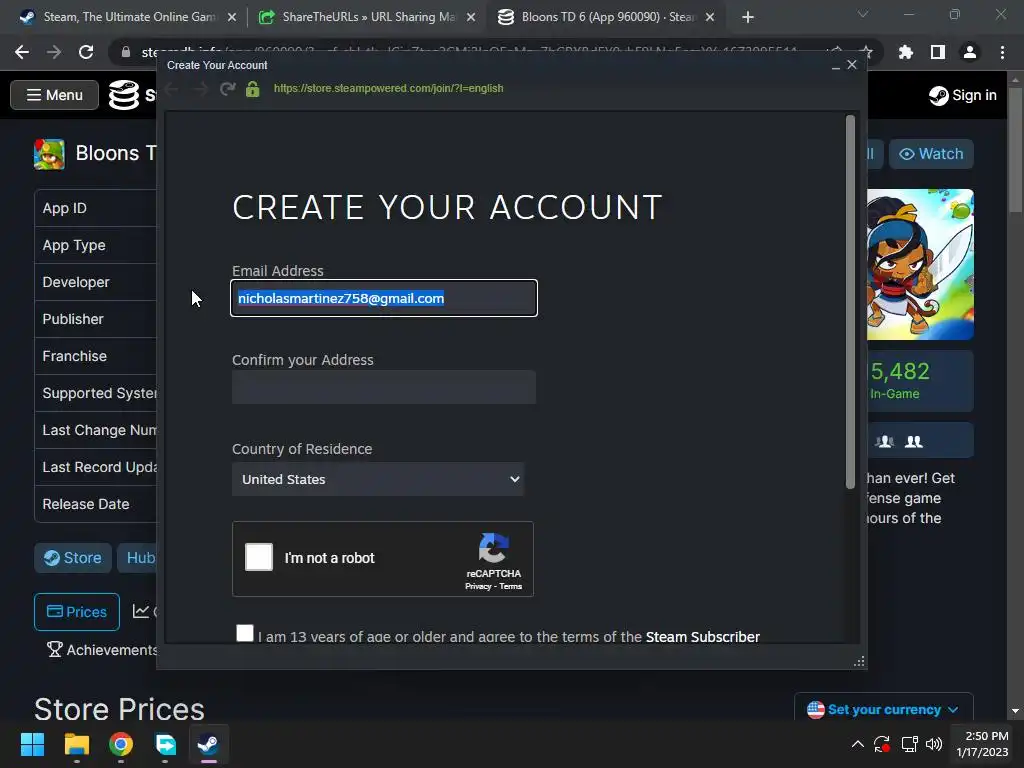Open the Prices tab
This screenshot has width=1024, height=768.
(x=77, y=612)
